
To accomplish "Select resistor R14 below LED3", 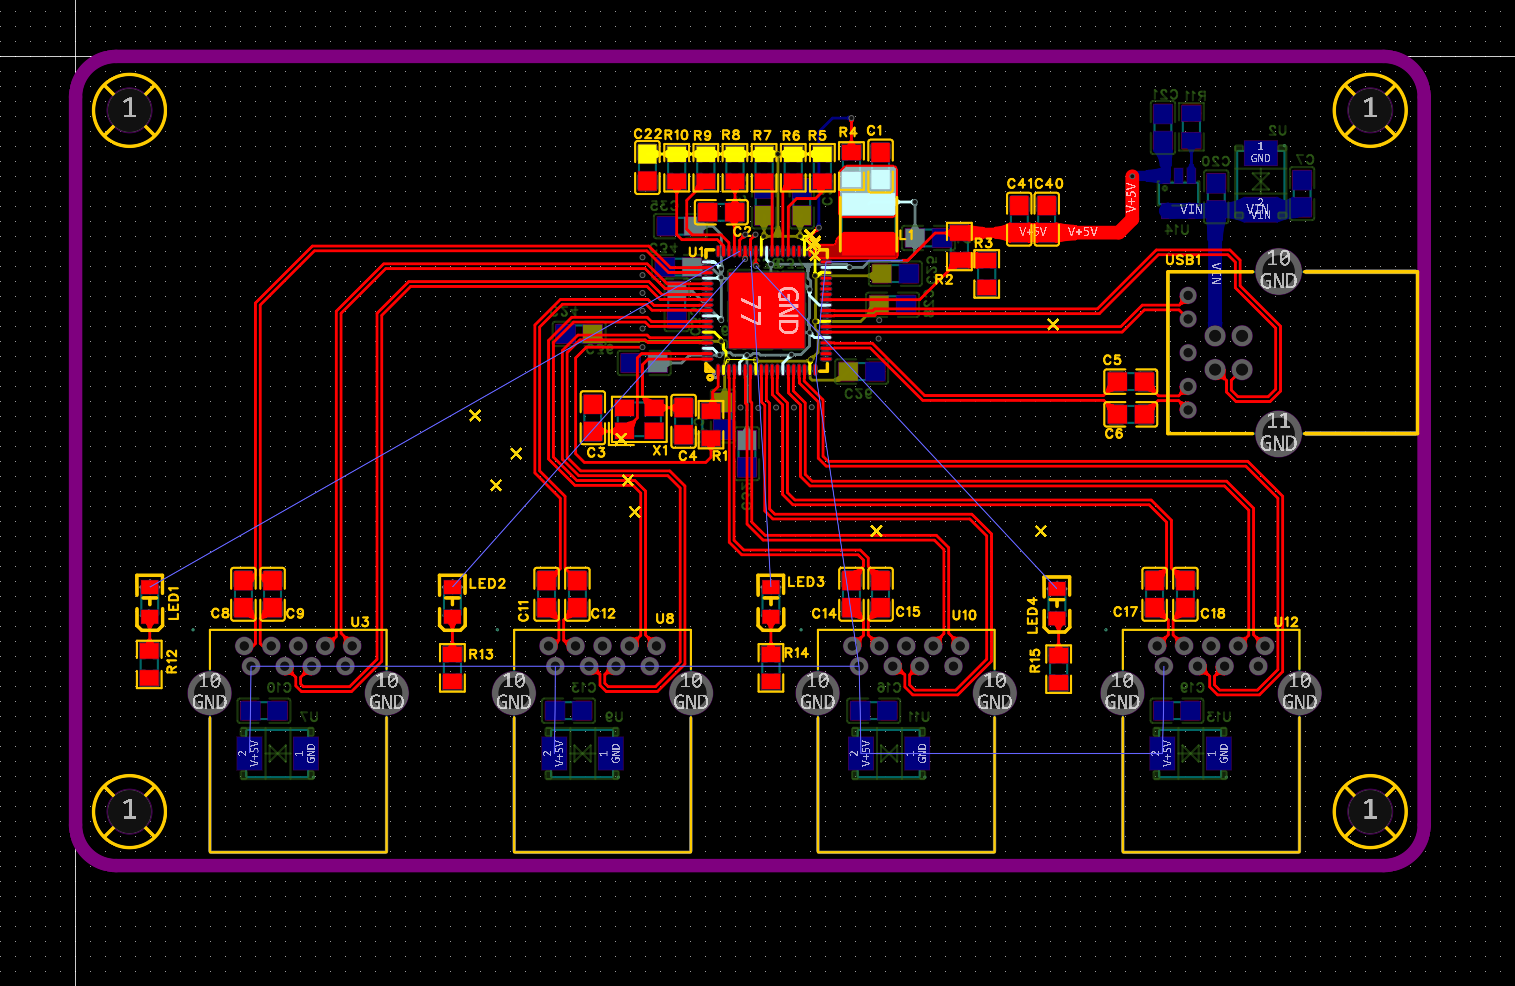I will point(770,668).
